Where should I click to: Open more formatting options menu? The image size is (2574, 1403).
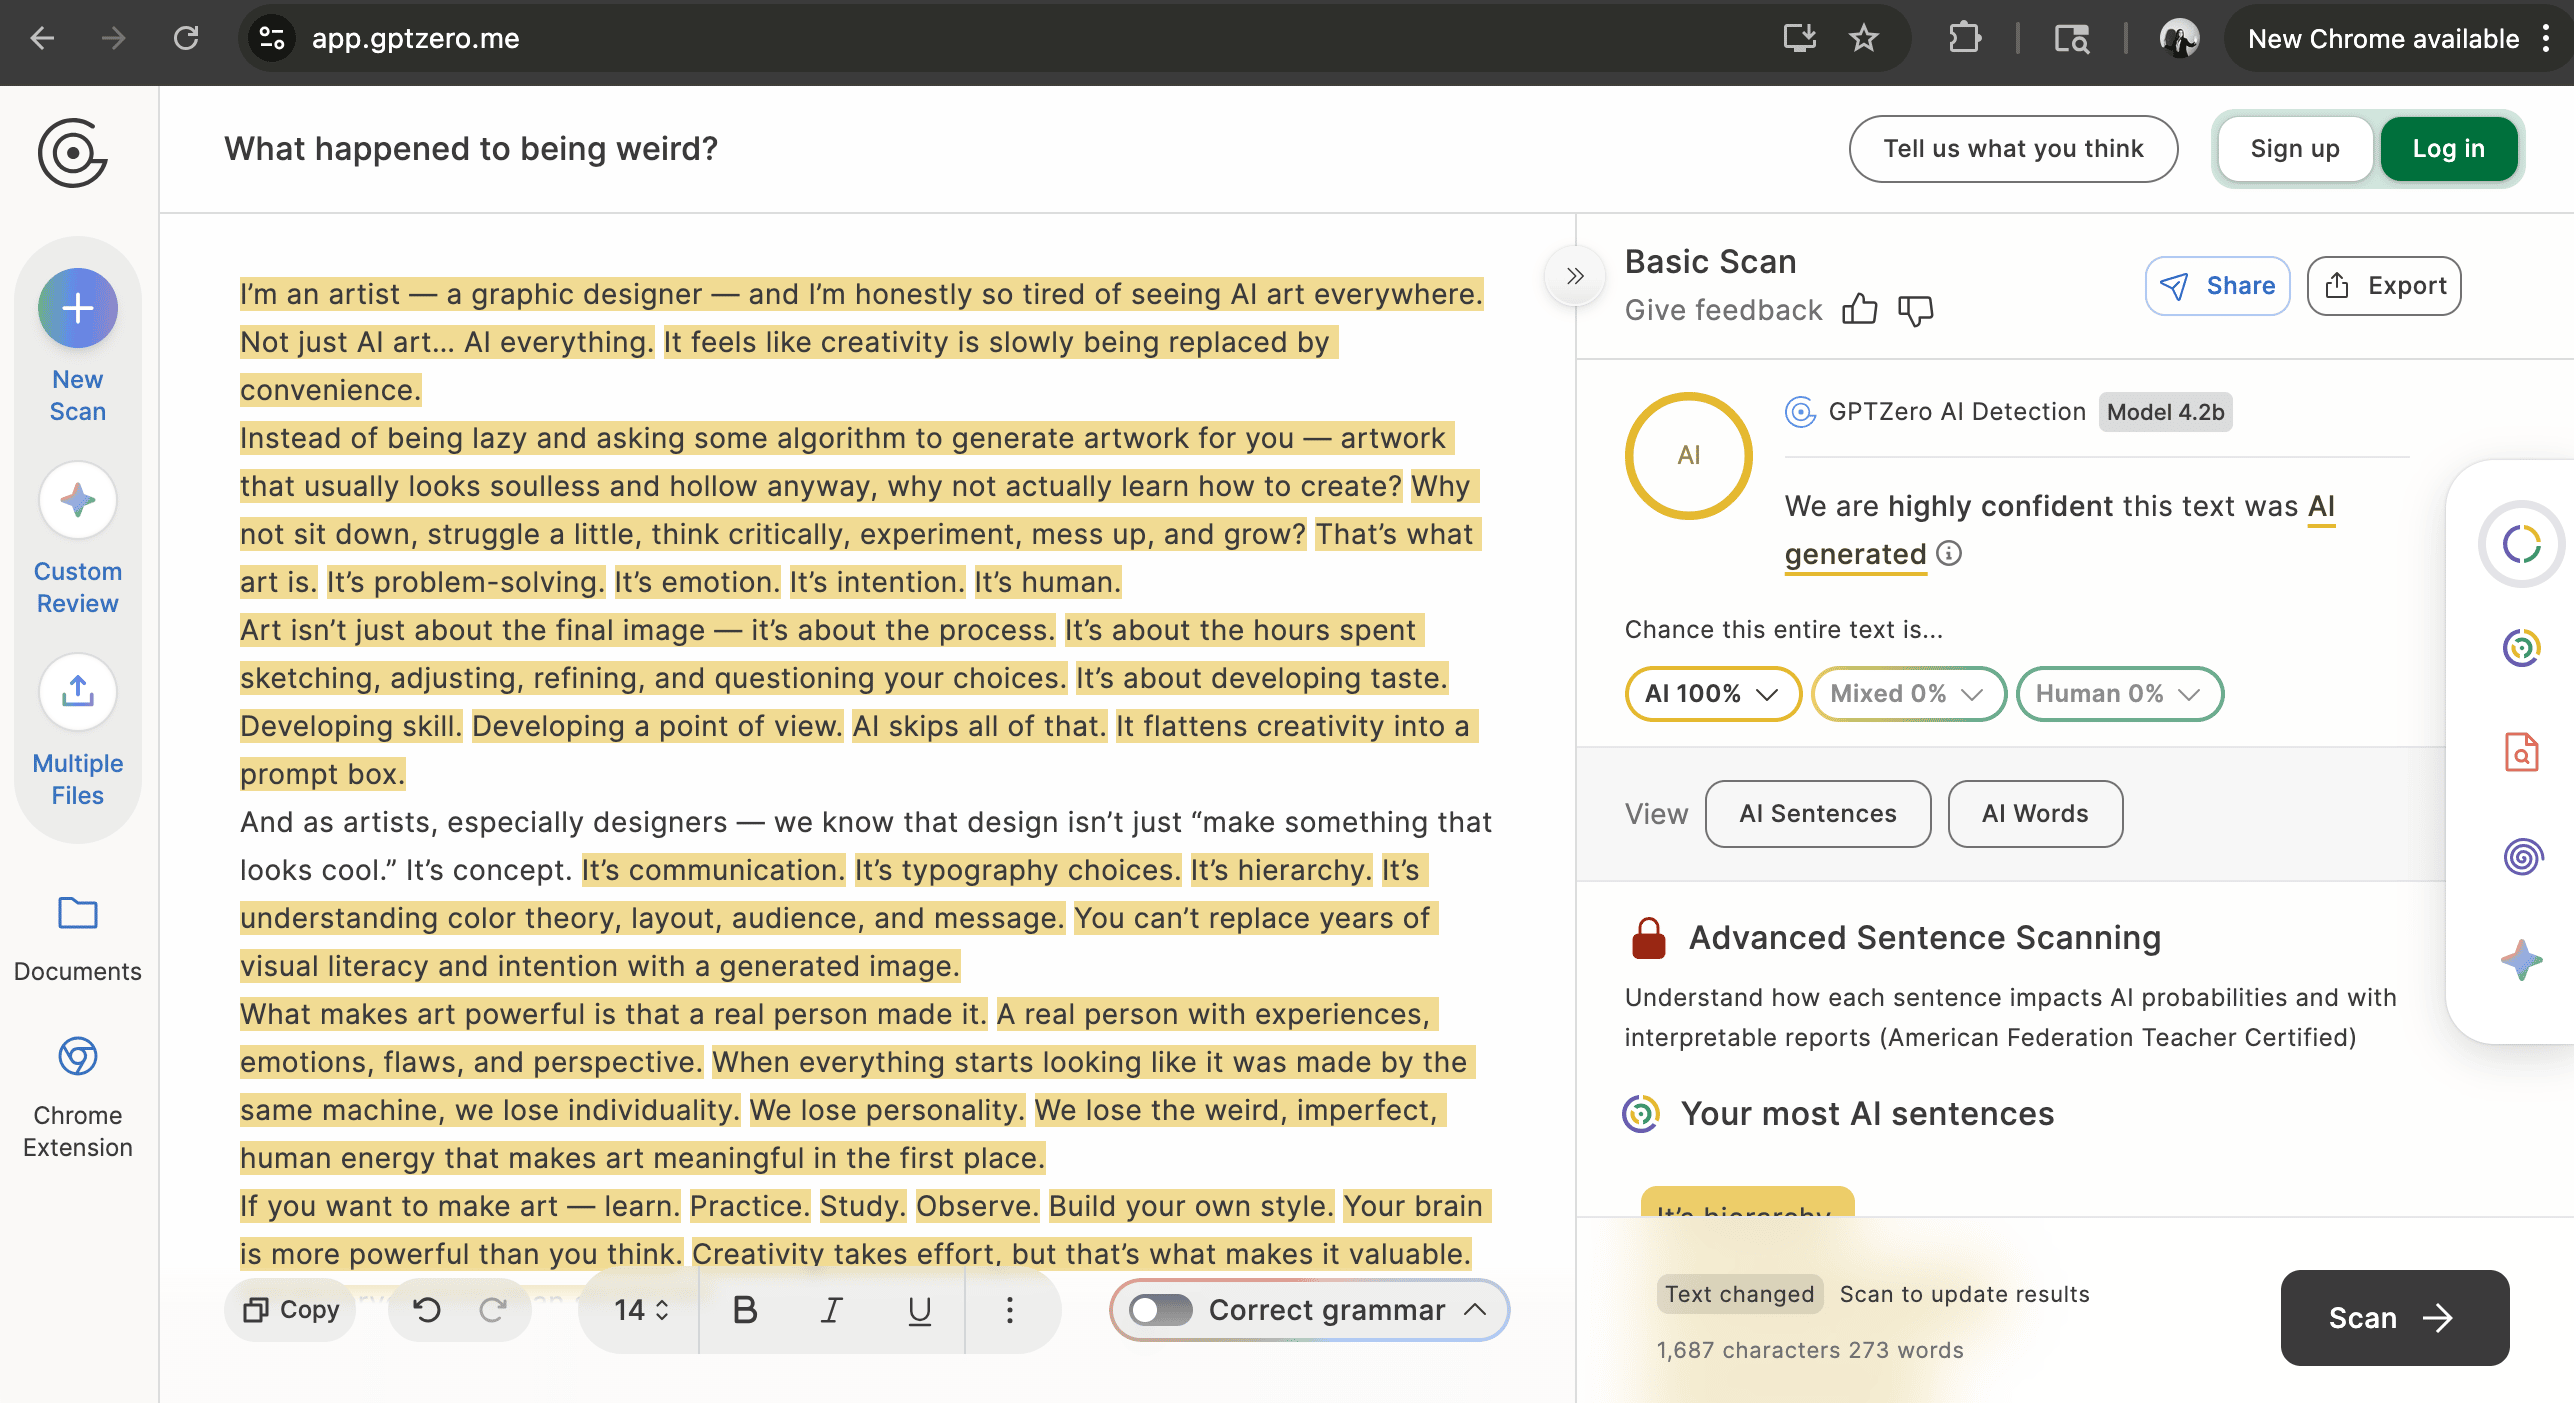click(x=1010, y=1310)
